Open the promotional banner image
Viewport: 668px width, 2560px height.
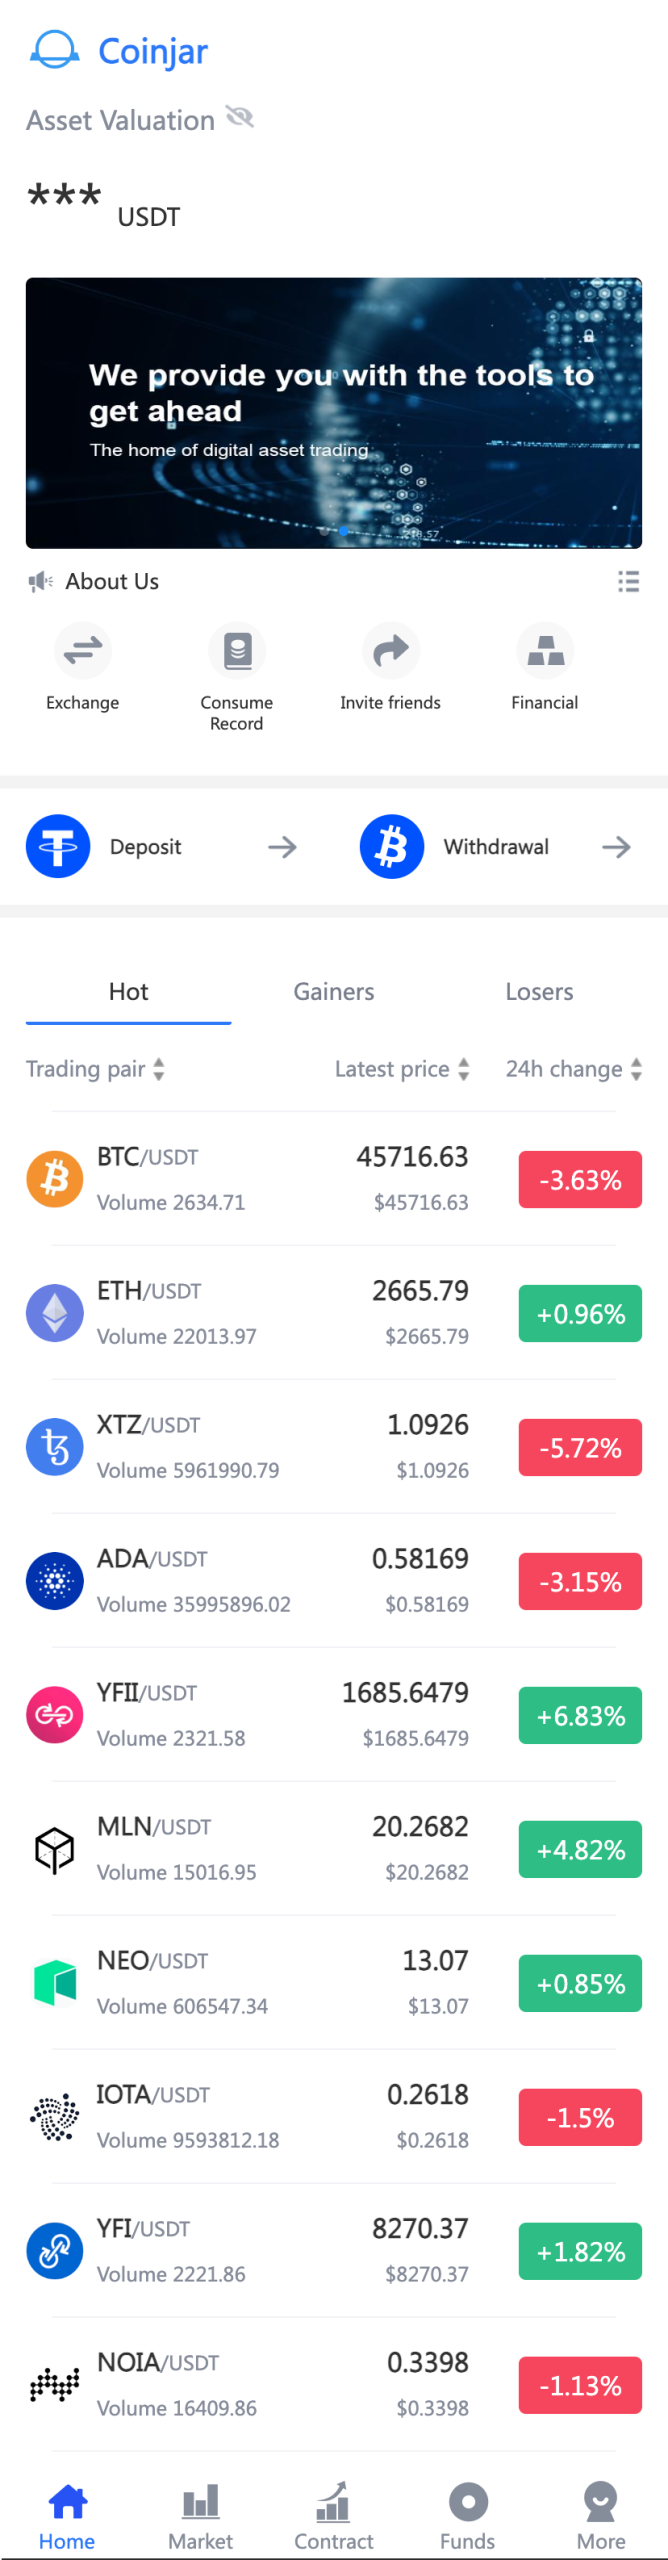334,412
